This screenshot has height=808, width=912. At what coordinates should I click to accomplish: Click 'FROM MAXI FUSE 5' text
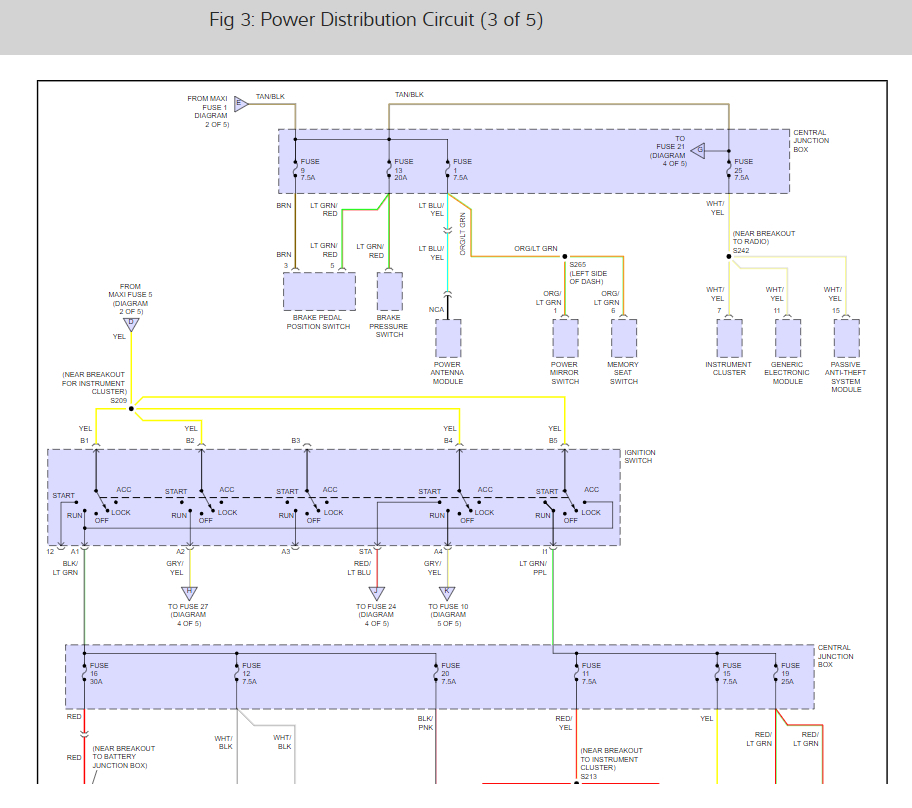click(130, 291)
